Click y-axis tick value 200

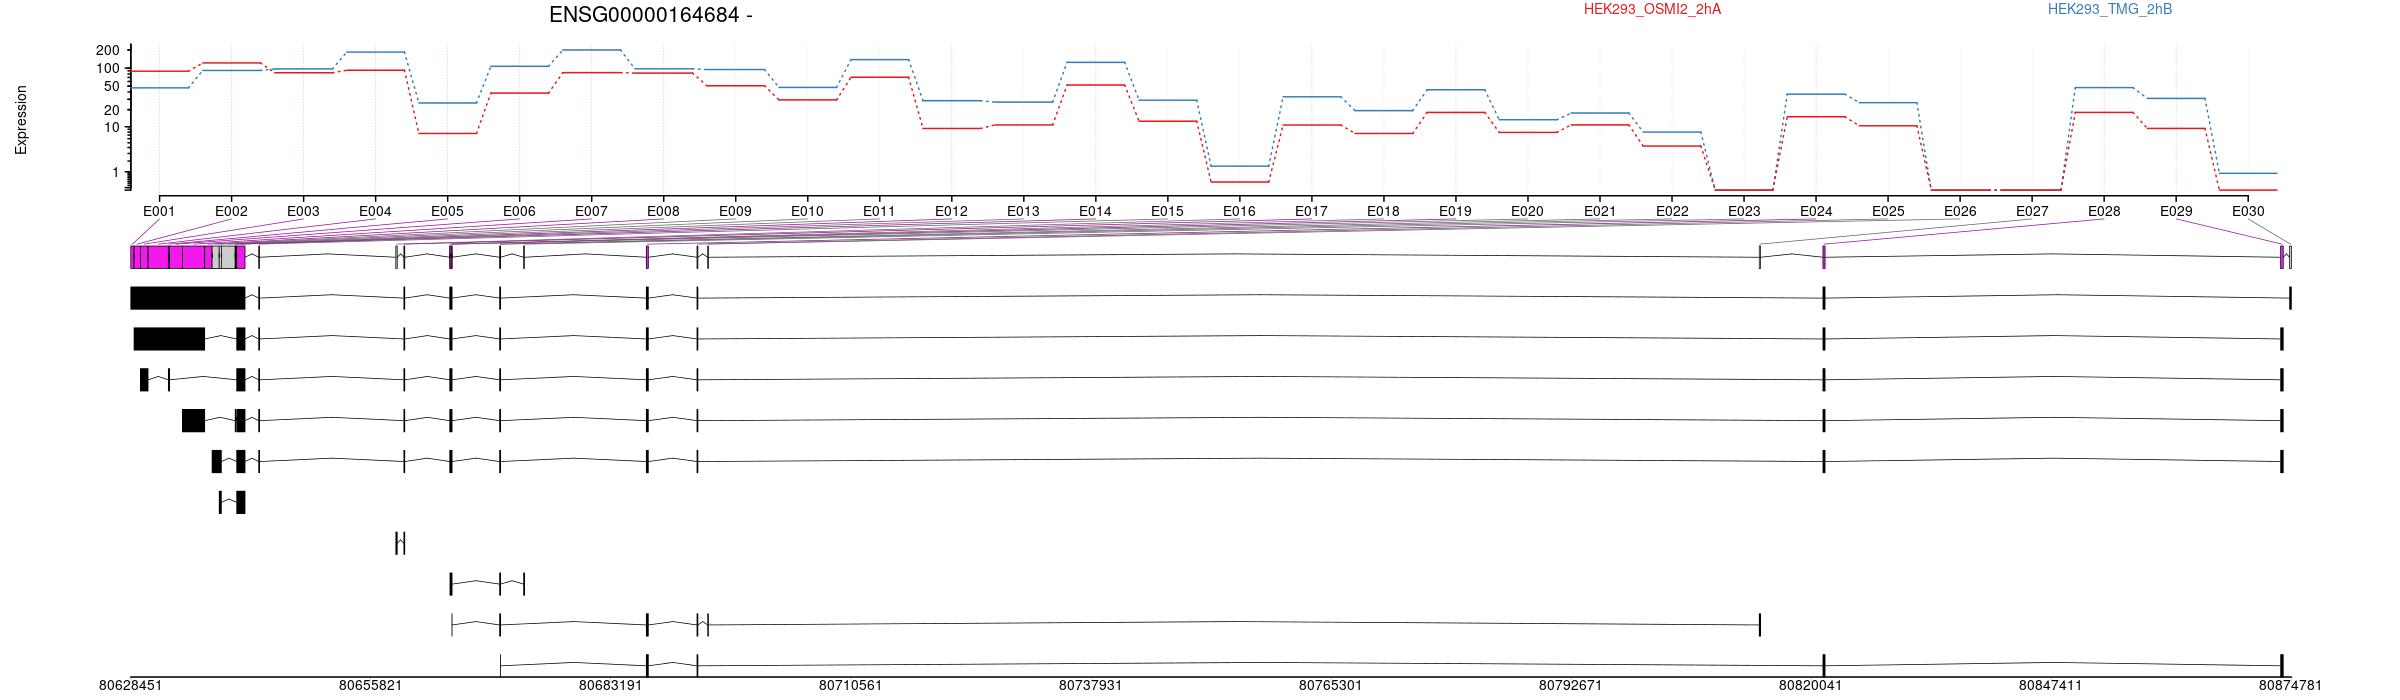point(108,50)
